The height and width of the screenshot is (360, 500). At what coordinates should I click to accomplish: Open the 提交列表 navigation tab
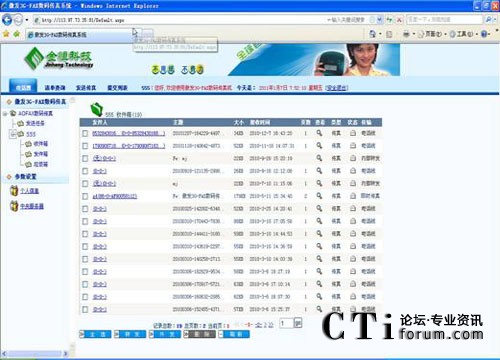(x=117, y=88)
